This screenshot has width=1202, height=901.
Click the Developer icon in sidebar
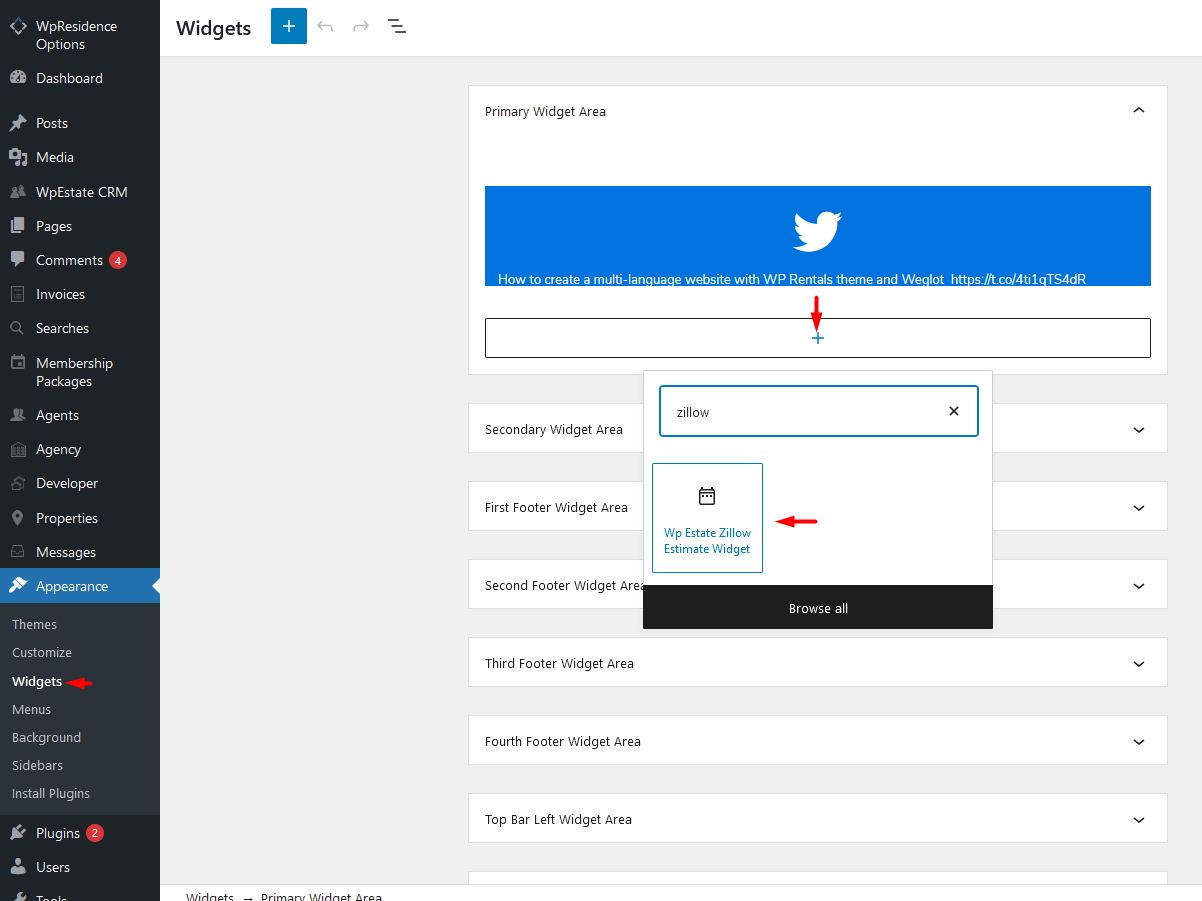tap(18, 483)
